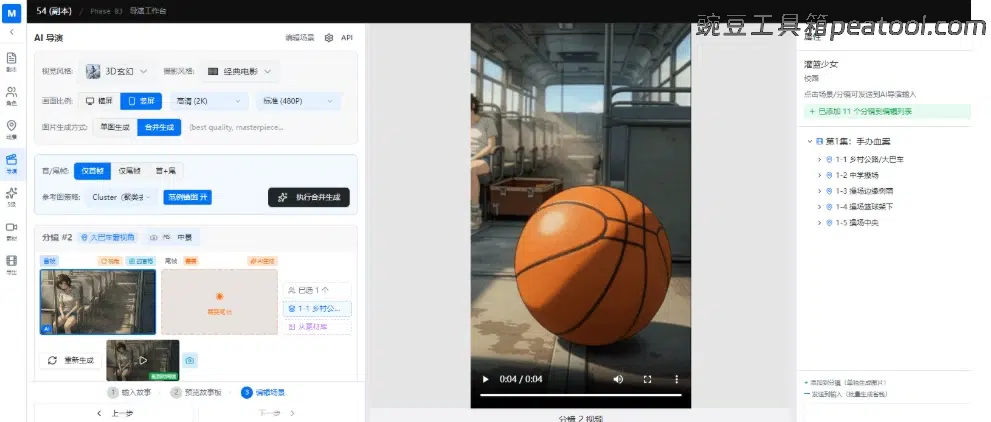Select the 竖屏 portrait aspect ratio option
The height and width of the screenshot is (422, 991).
click(141, 101)
